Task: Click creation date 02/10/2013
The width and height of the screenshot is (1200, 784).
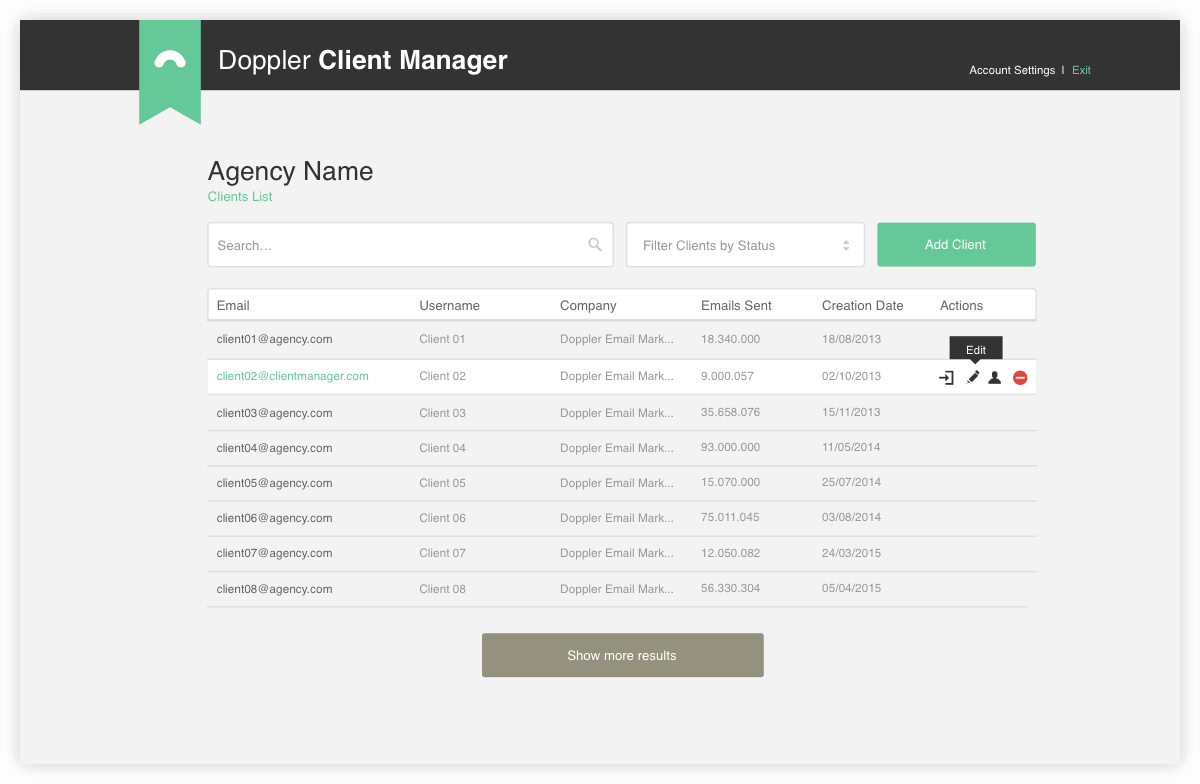Action: [x=852, y=376]
